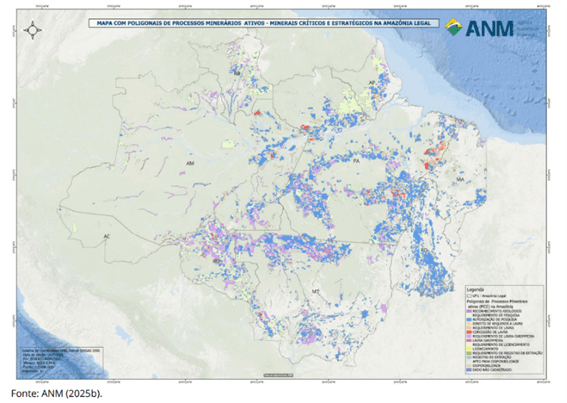The height and width of the screenshot is (403, 567).
Task: Click 'REQUERIMENTO DE LICENCIAMENTO' legend text
Action: [501, 345]
